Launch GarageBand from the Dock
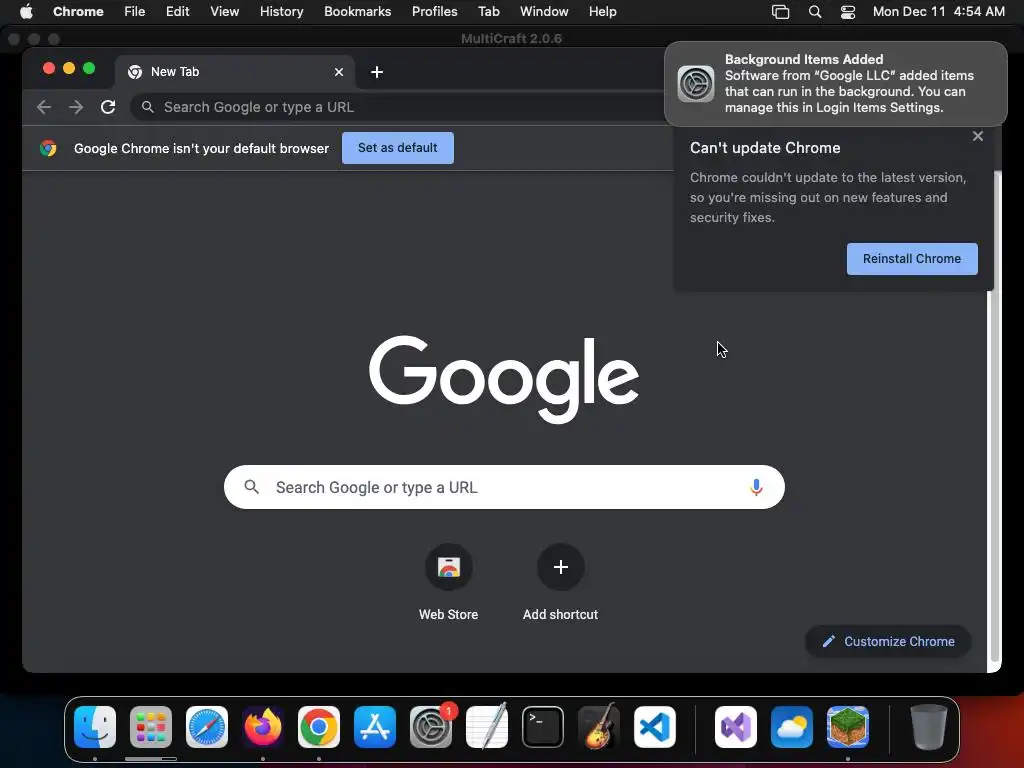Screen dimensions: 1024x768 click(x=599, y=727)
